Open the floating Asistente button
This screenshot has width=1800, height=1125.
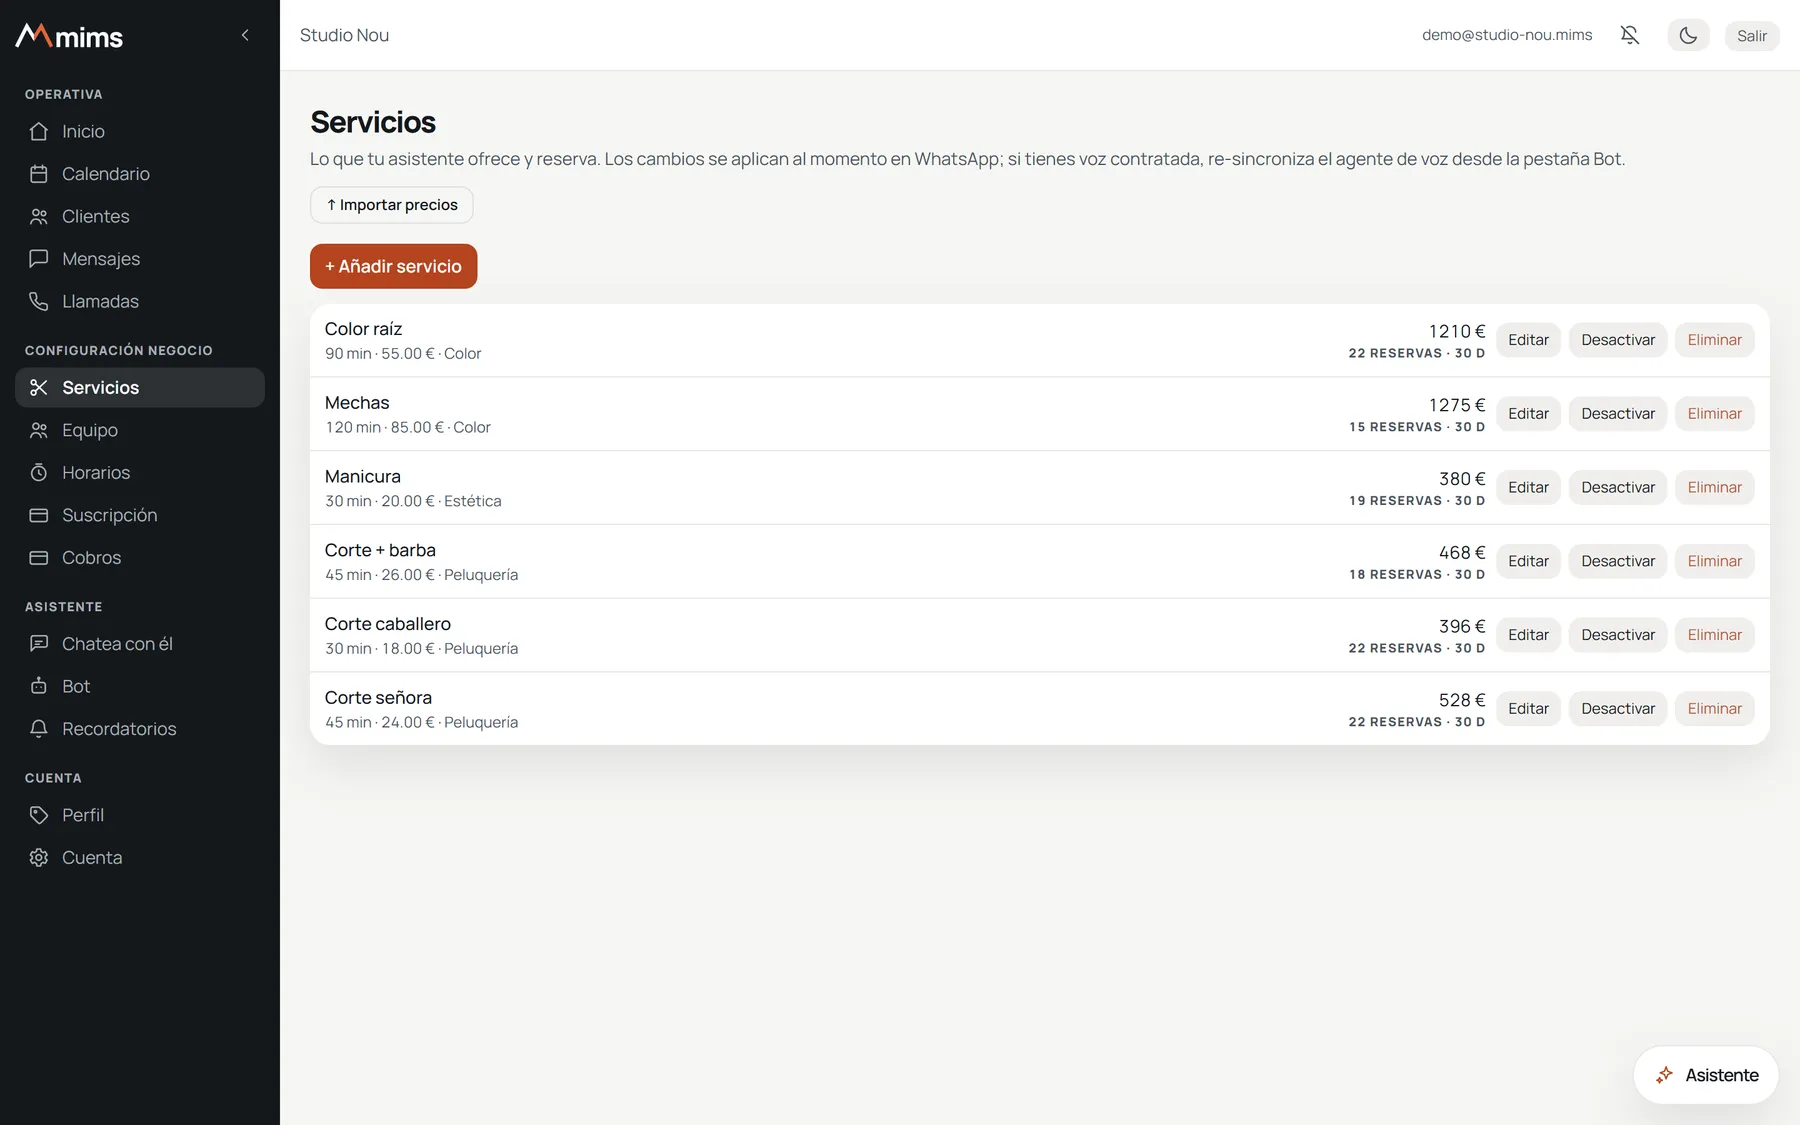point(1706,1075)
